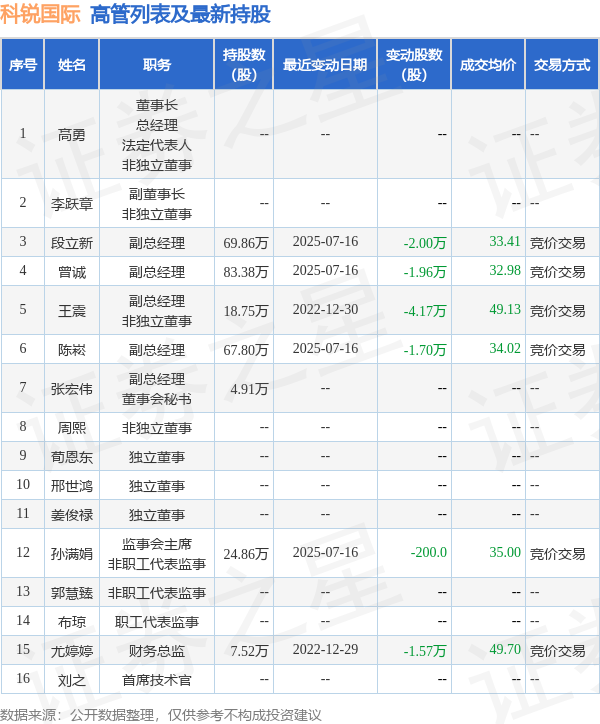Viewport: 600px width, 724px height.
Task: Click 副董事长 position text
Action: [x=157, y=194]
